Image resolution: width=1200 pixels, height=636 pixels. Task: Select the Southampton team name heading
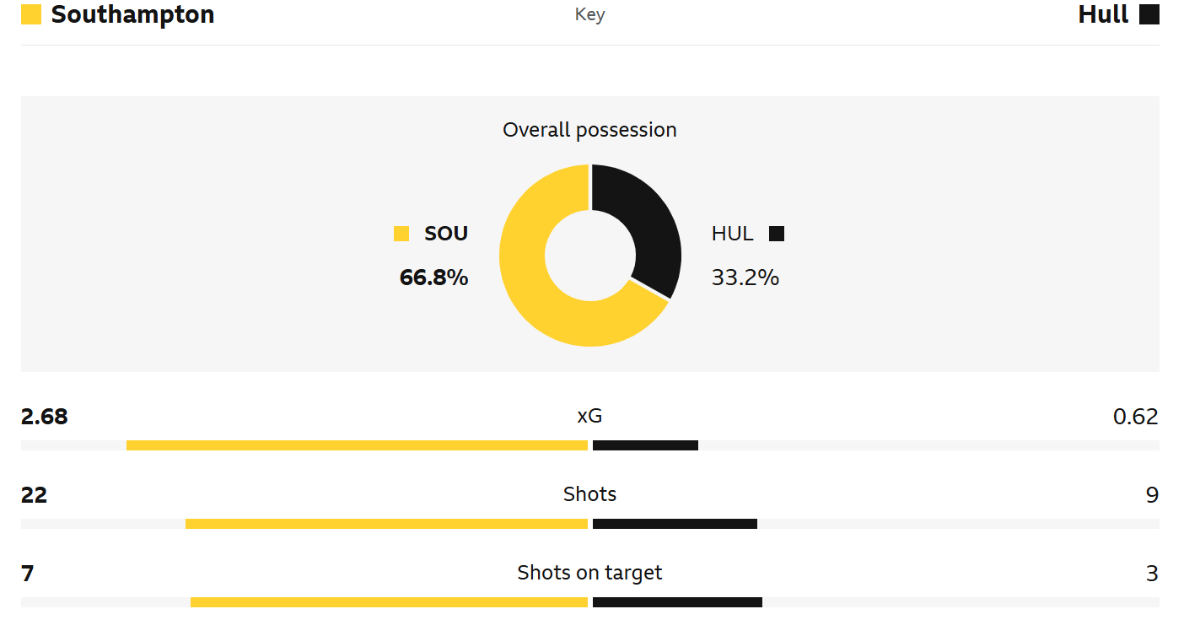click(x=132, y=15)
